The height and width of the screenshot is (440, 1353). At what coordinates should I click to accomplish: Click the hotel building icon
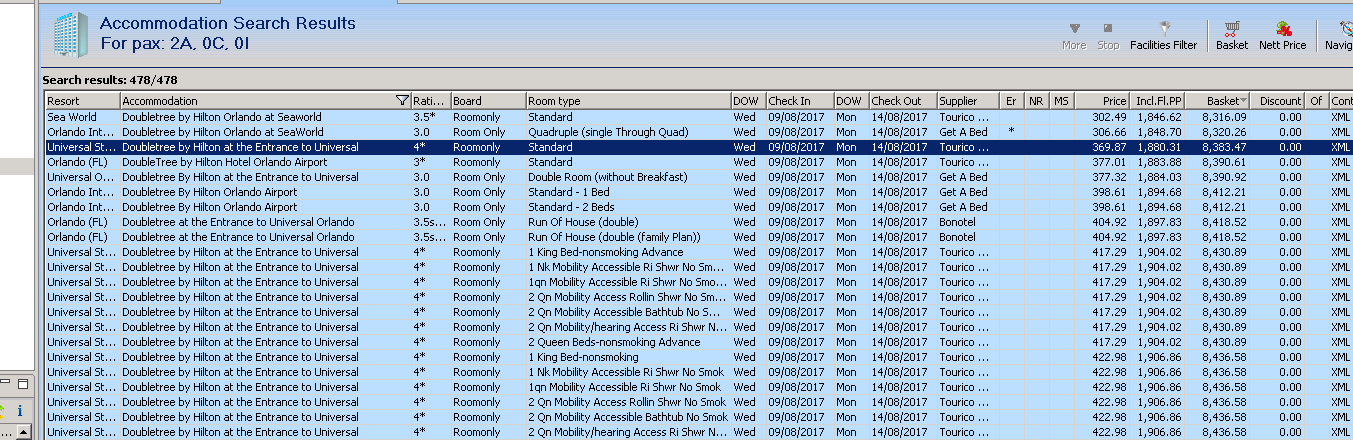point(68,34)
